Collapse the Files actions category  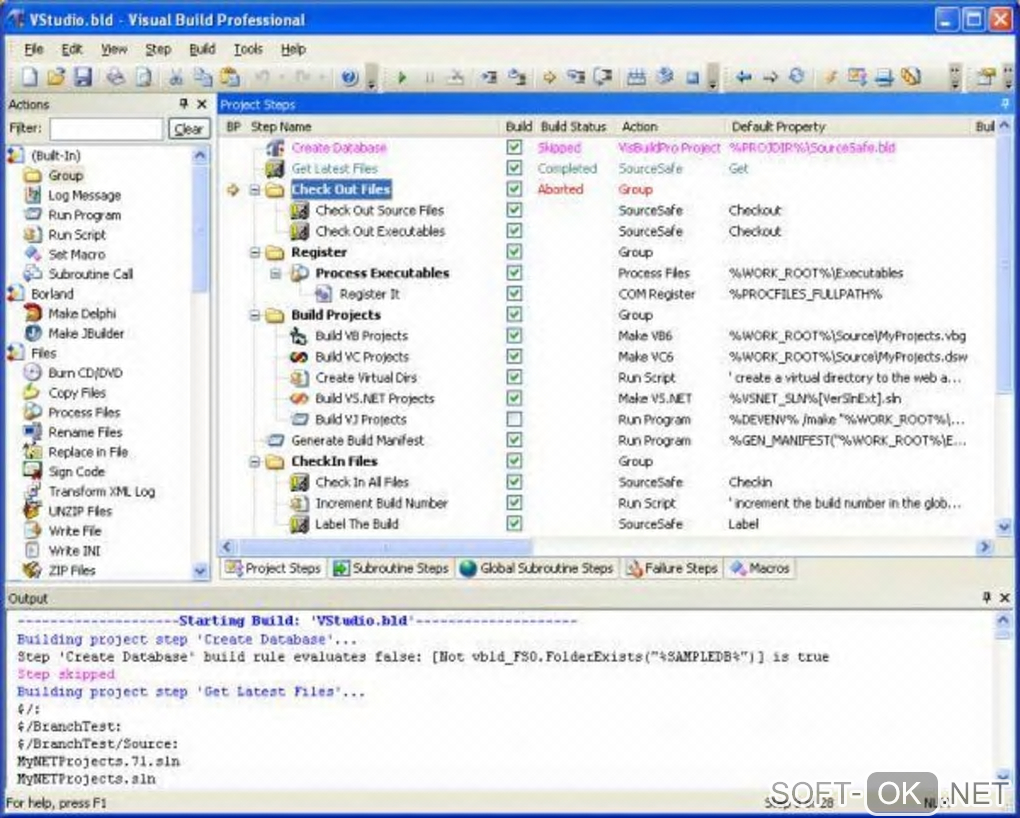[x=14, y=353]
